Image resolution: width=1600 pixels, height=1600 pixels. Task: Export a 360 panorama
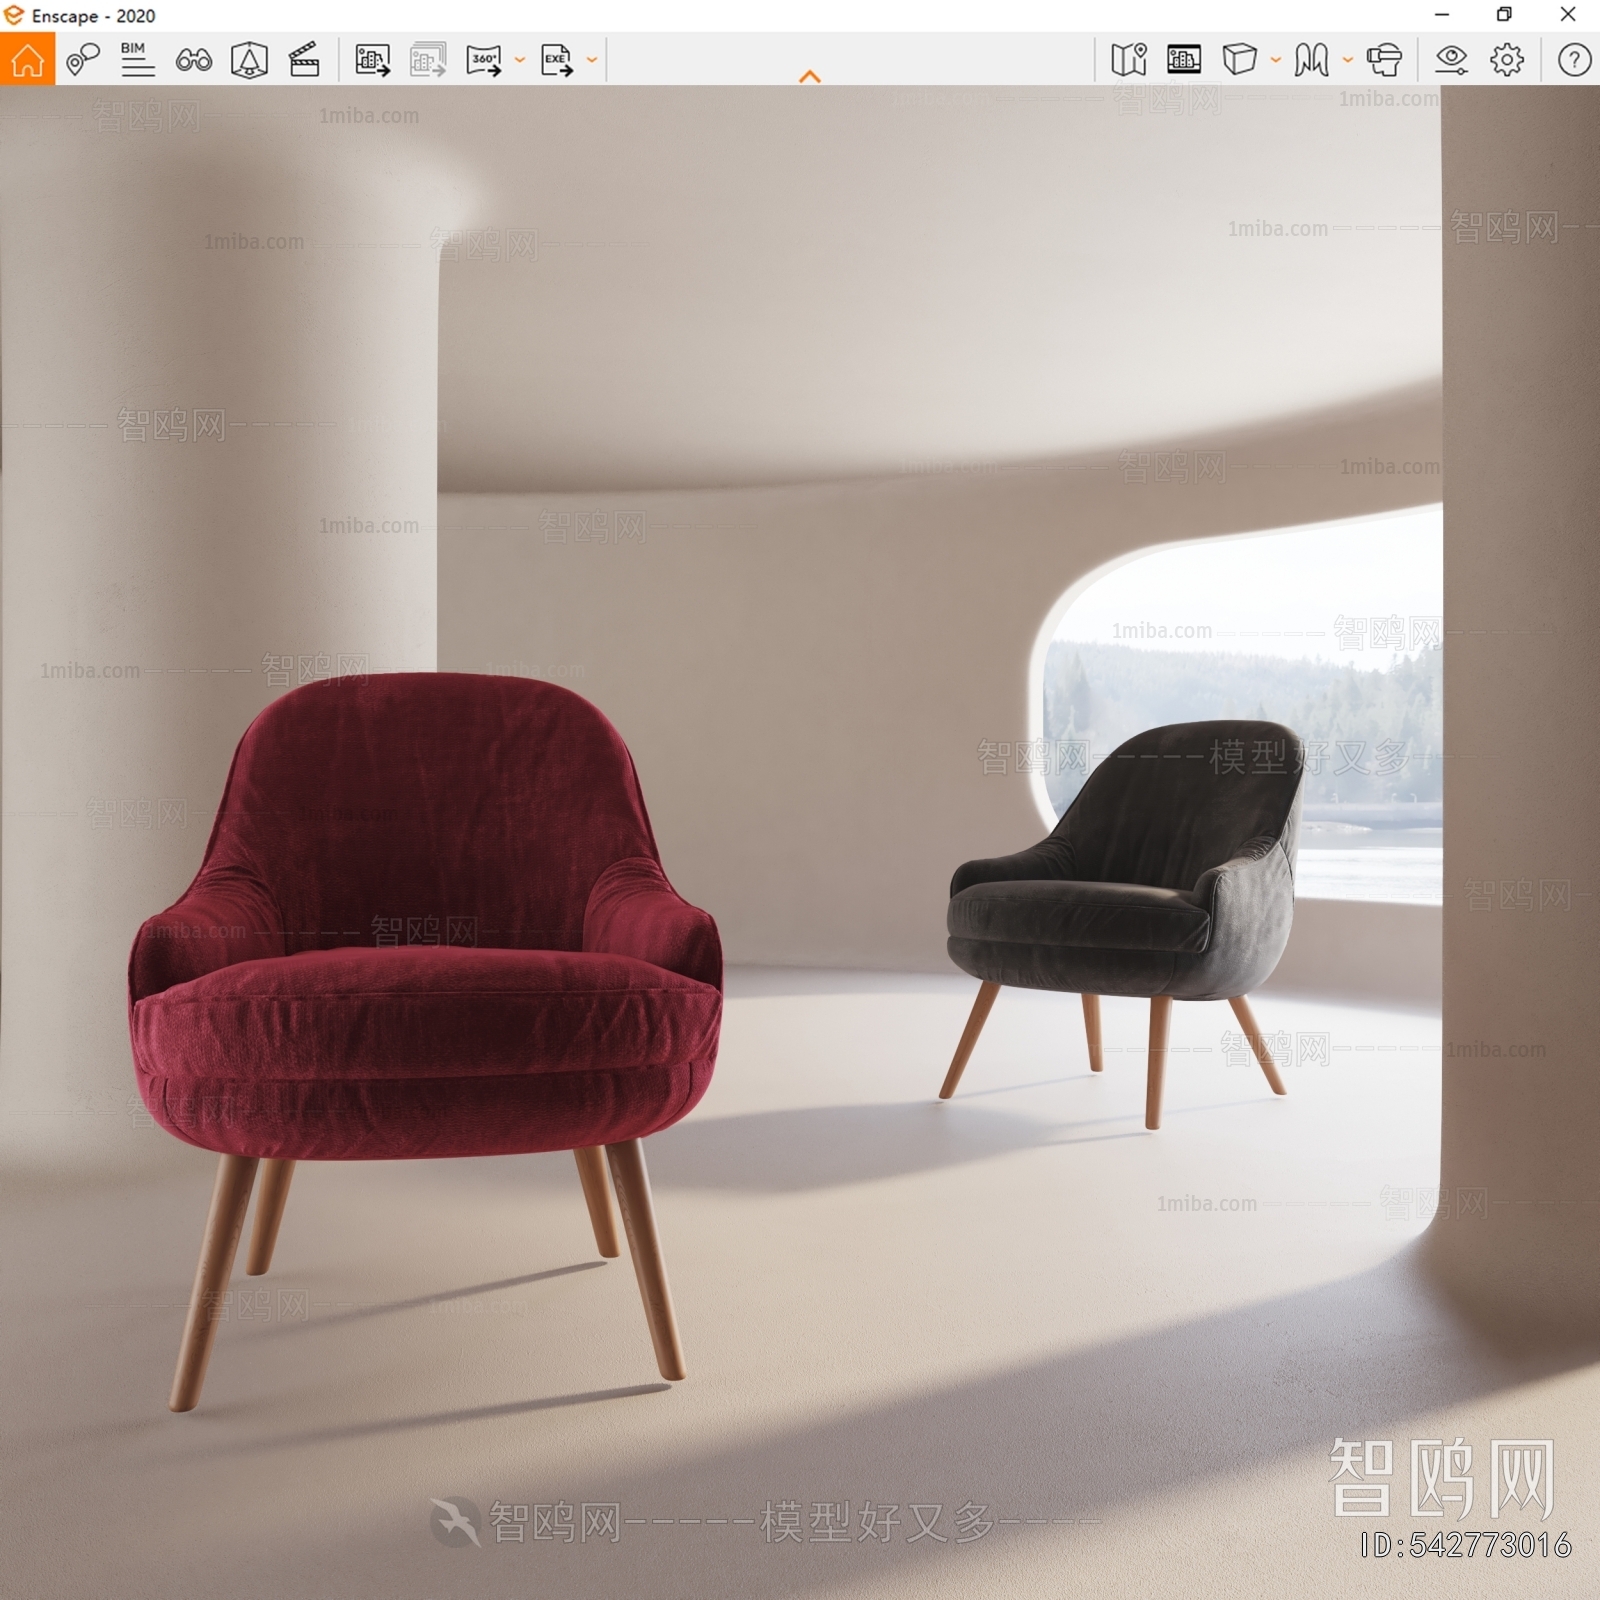(485, 60)
